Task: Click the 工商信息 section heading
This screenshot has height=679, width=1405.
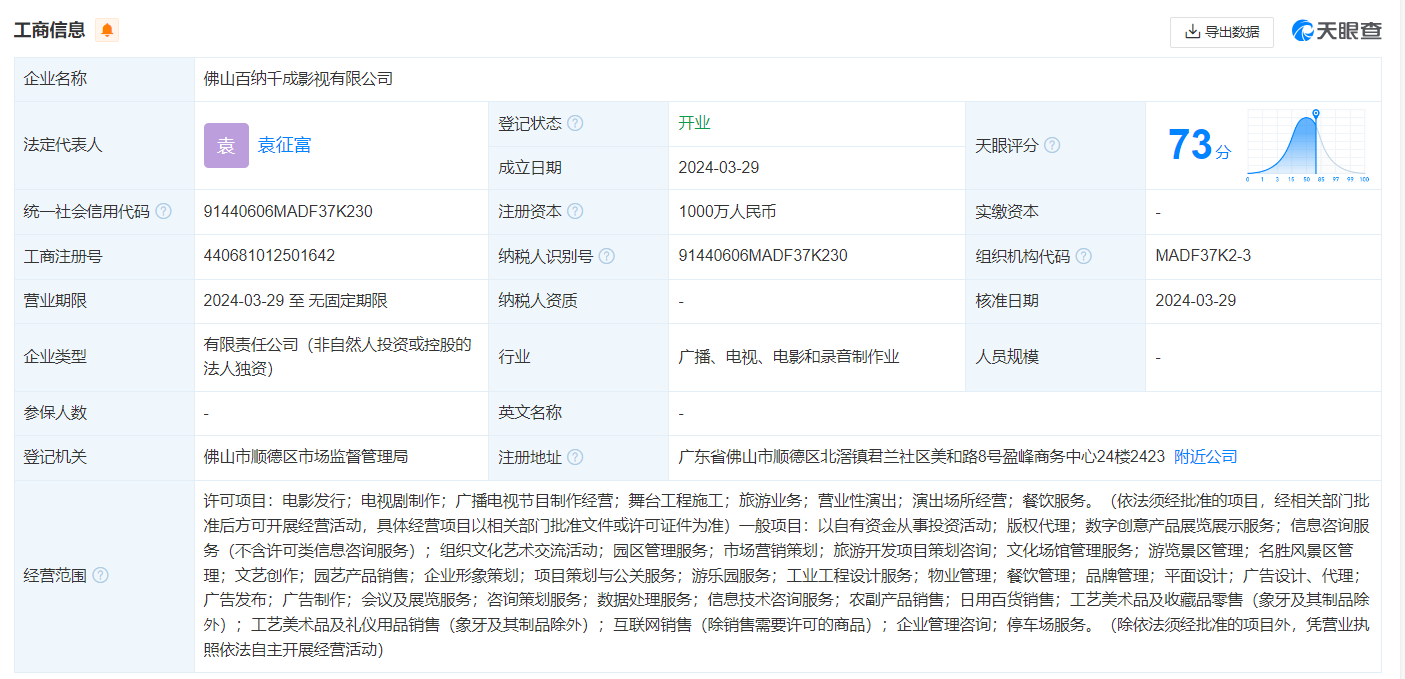Action: 49,30
